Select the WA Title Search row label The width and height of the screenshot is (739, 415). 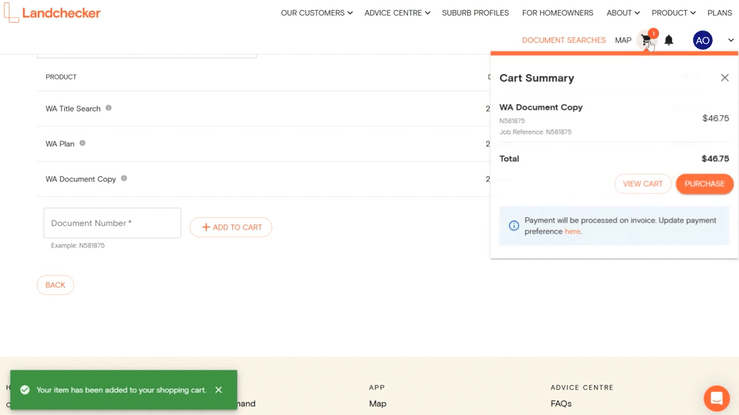[73, 109]
